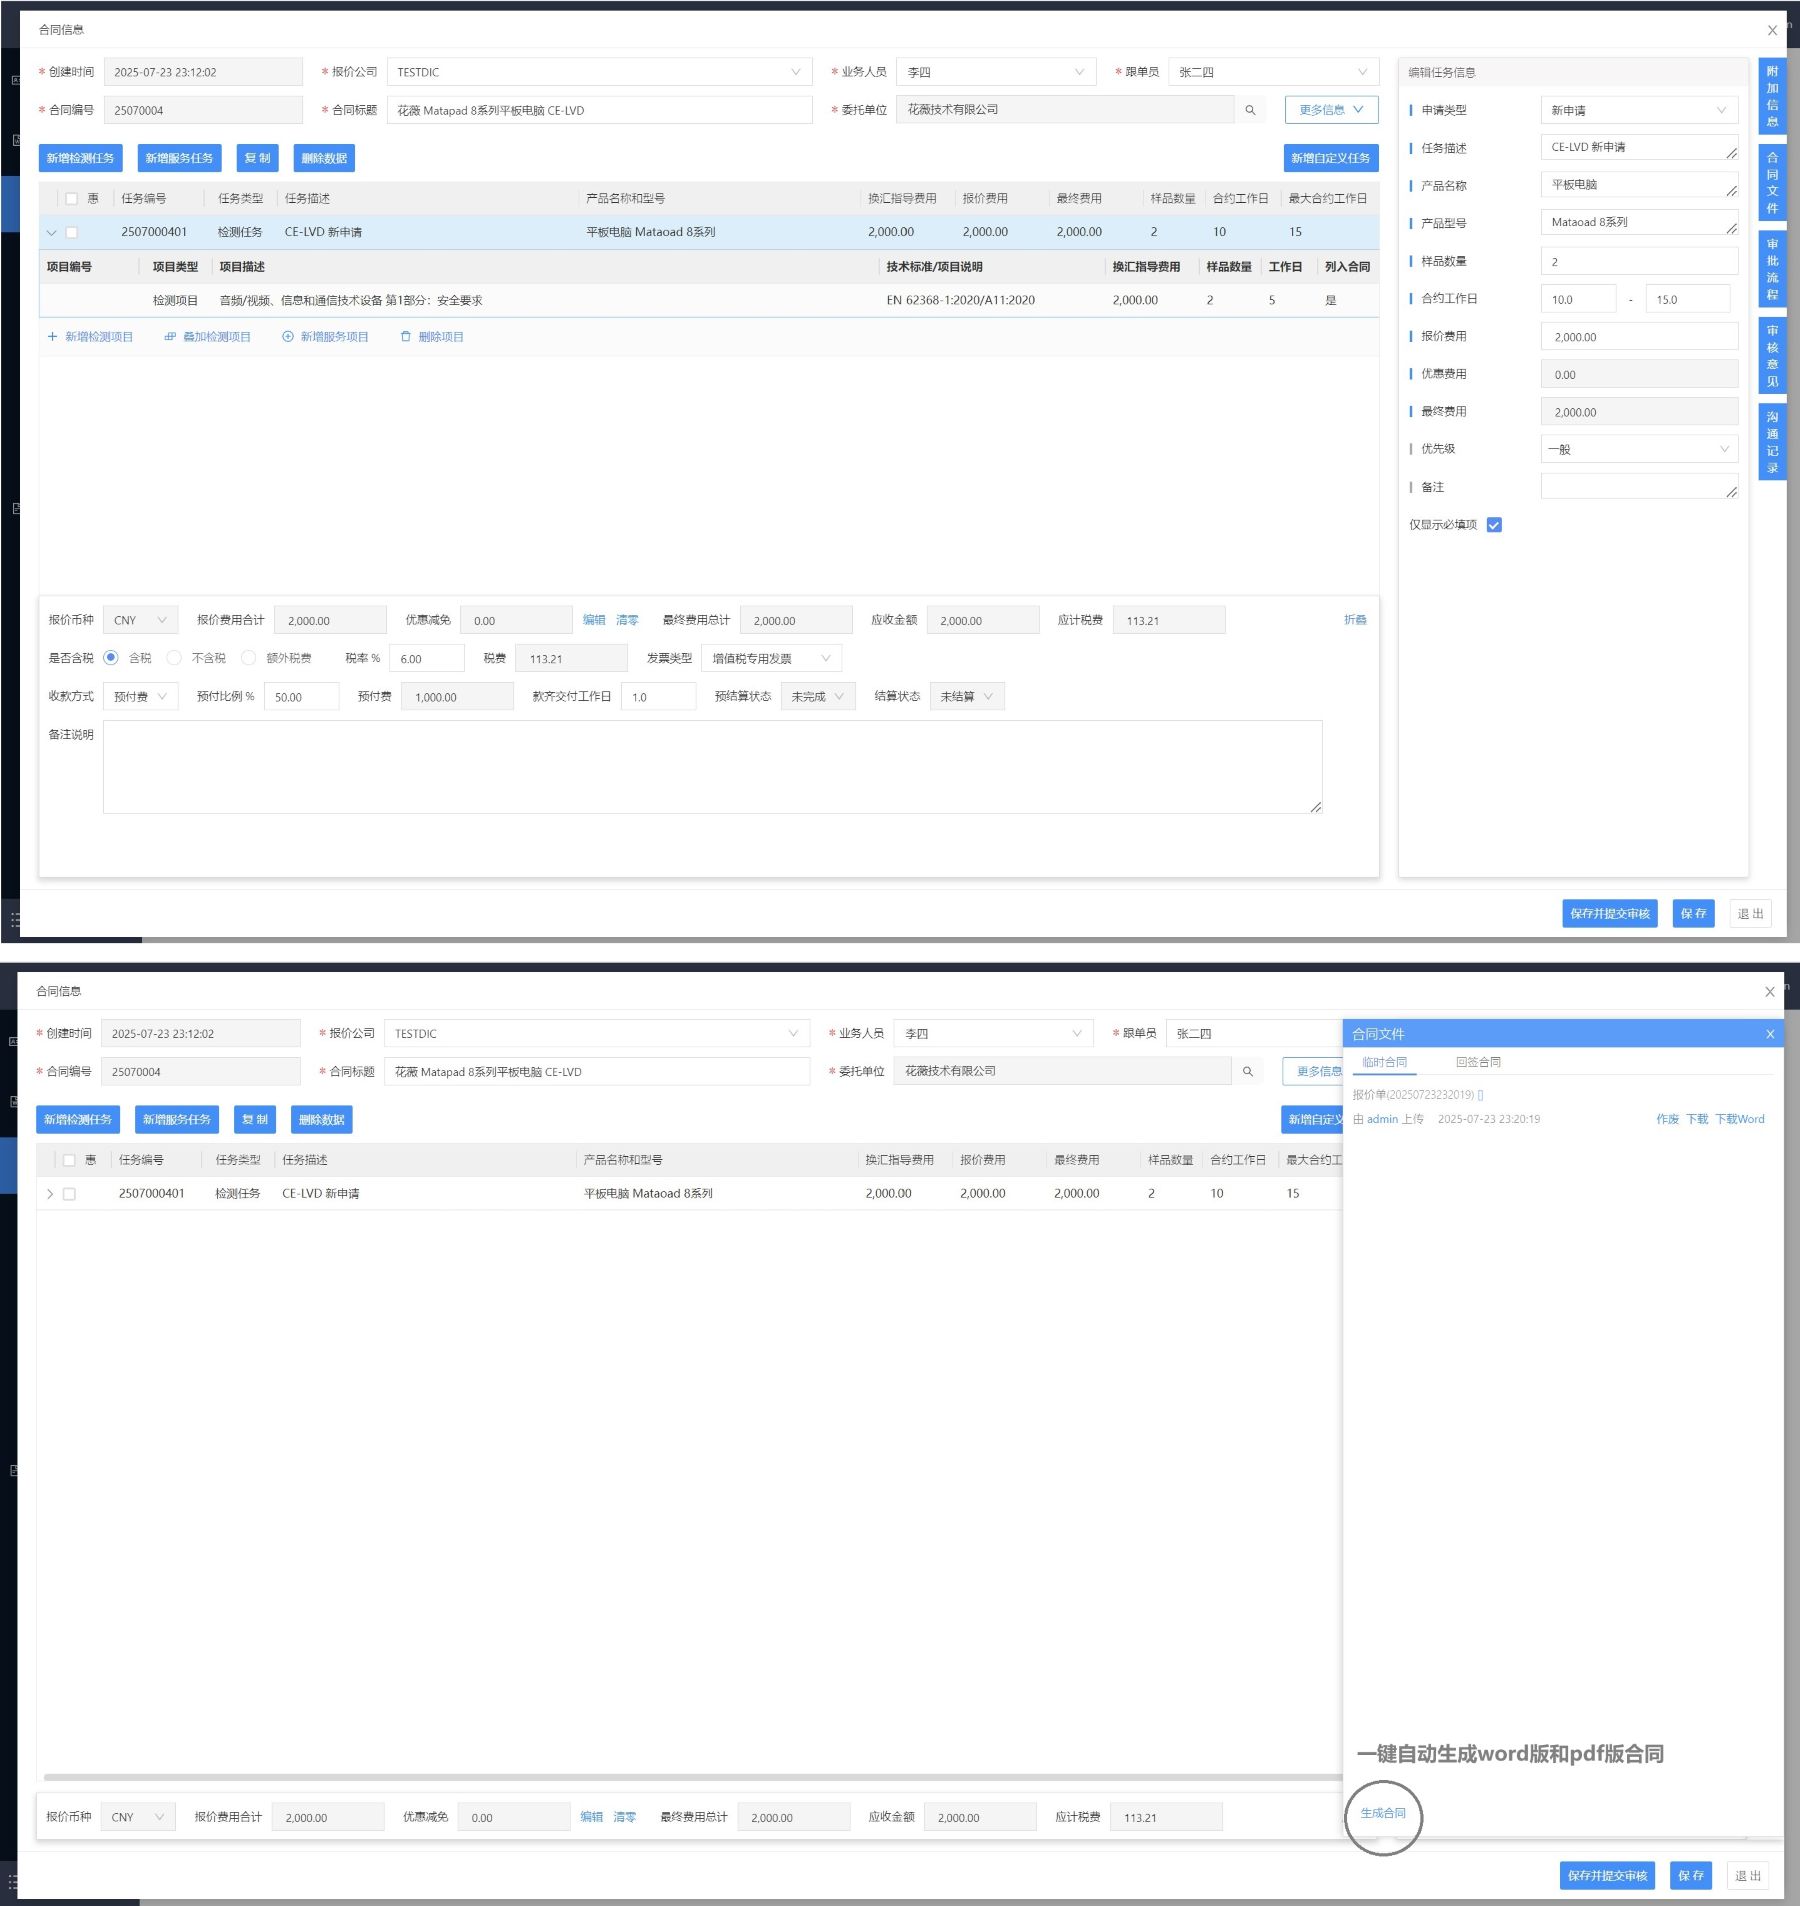Close the blue 合同文件 panel with its X
Viewport: 1800px width, 1906px height.
pyautogui.click(x=1769, y=1034)
